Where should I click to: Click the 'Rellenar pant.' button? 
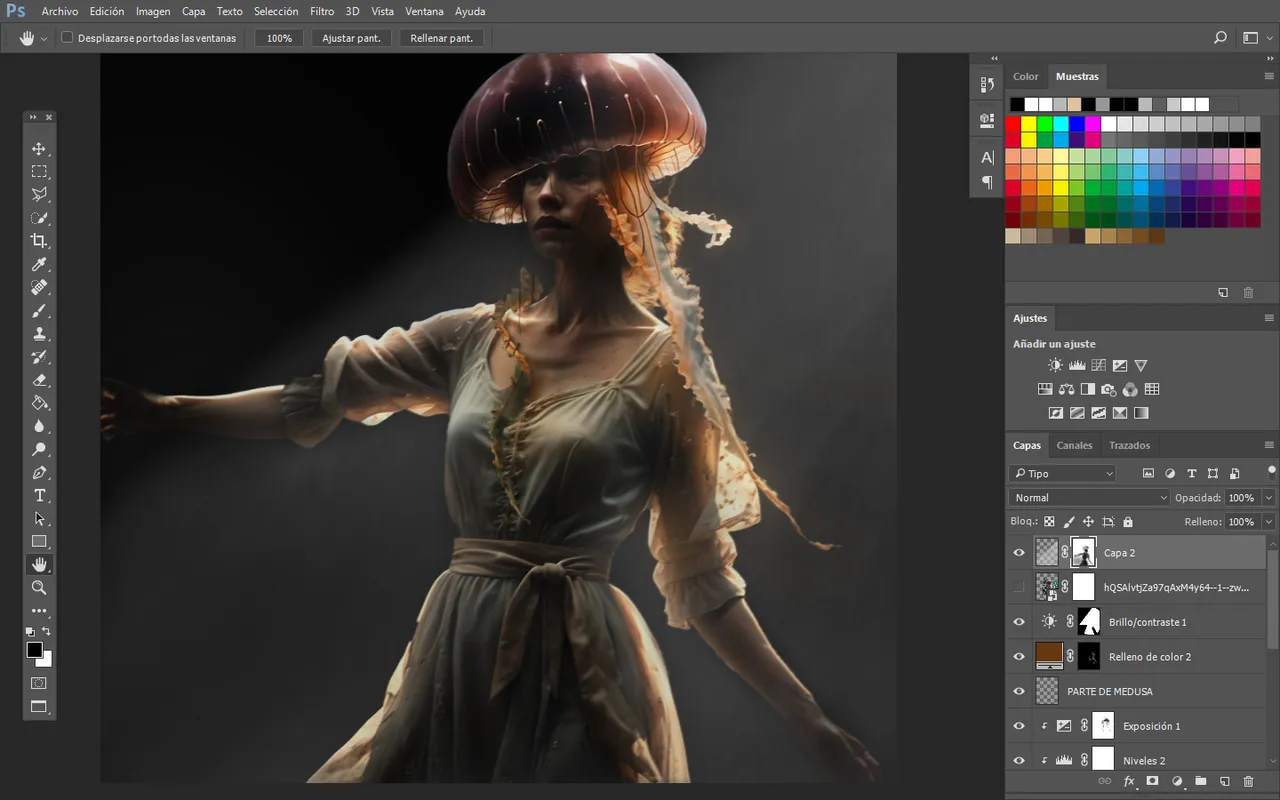pos(442,38)
